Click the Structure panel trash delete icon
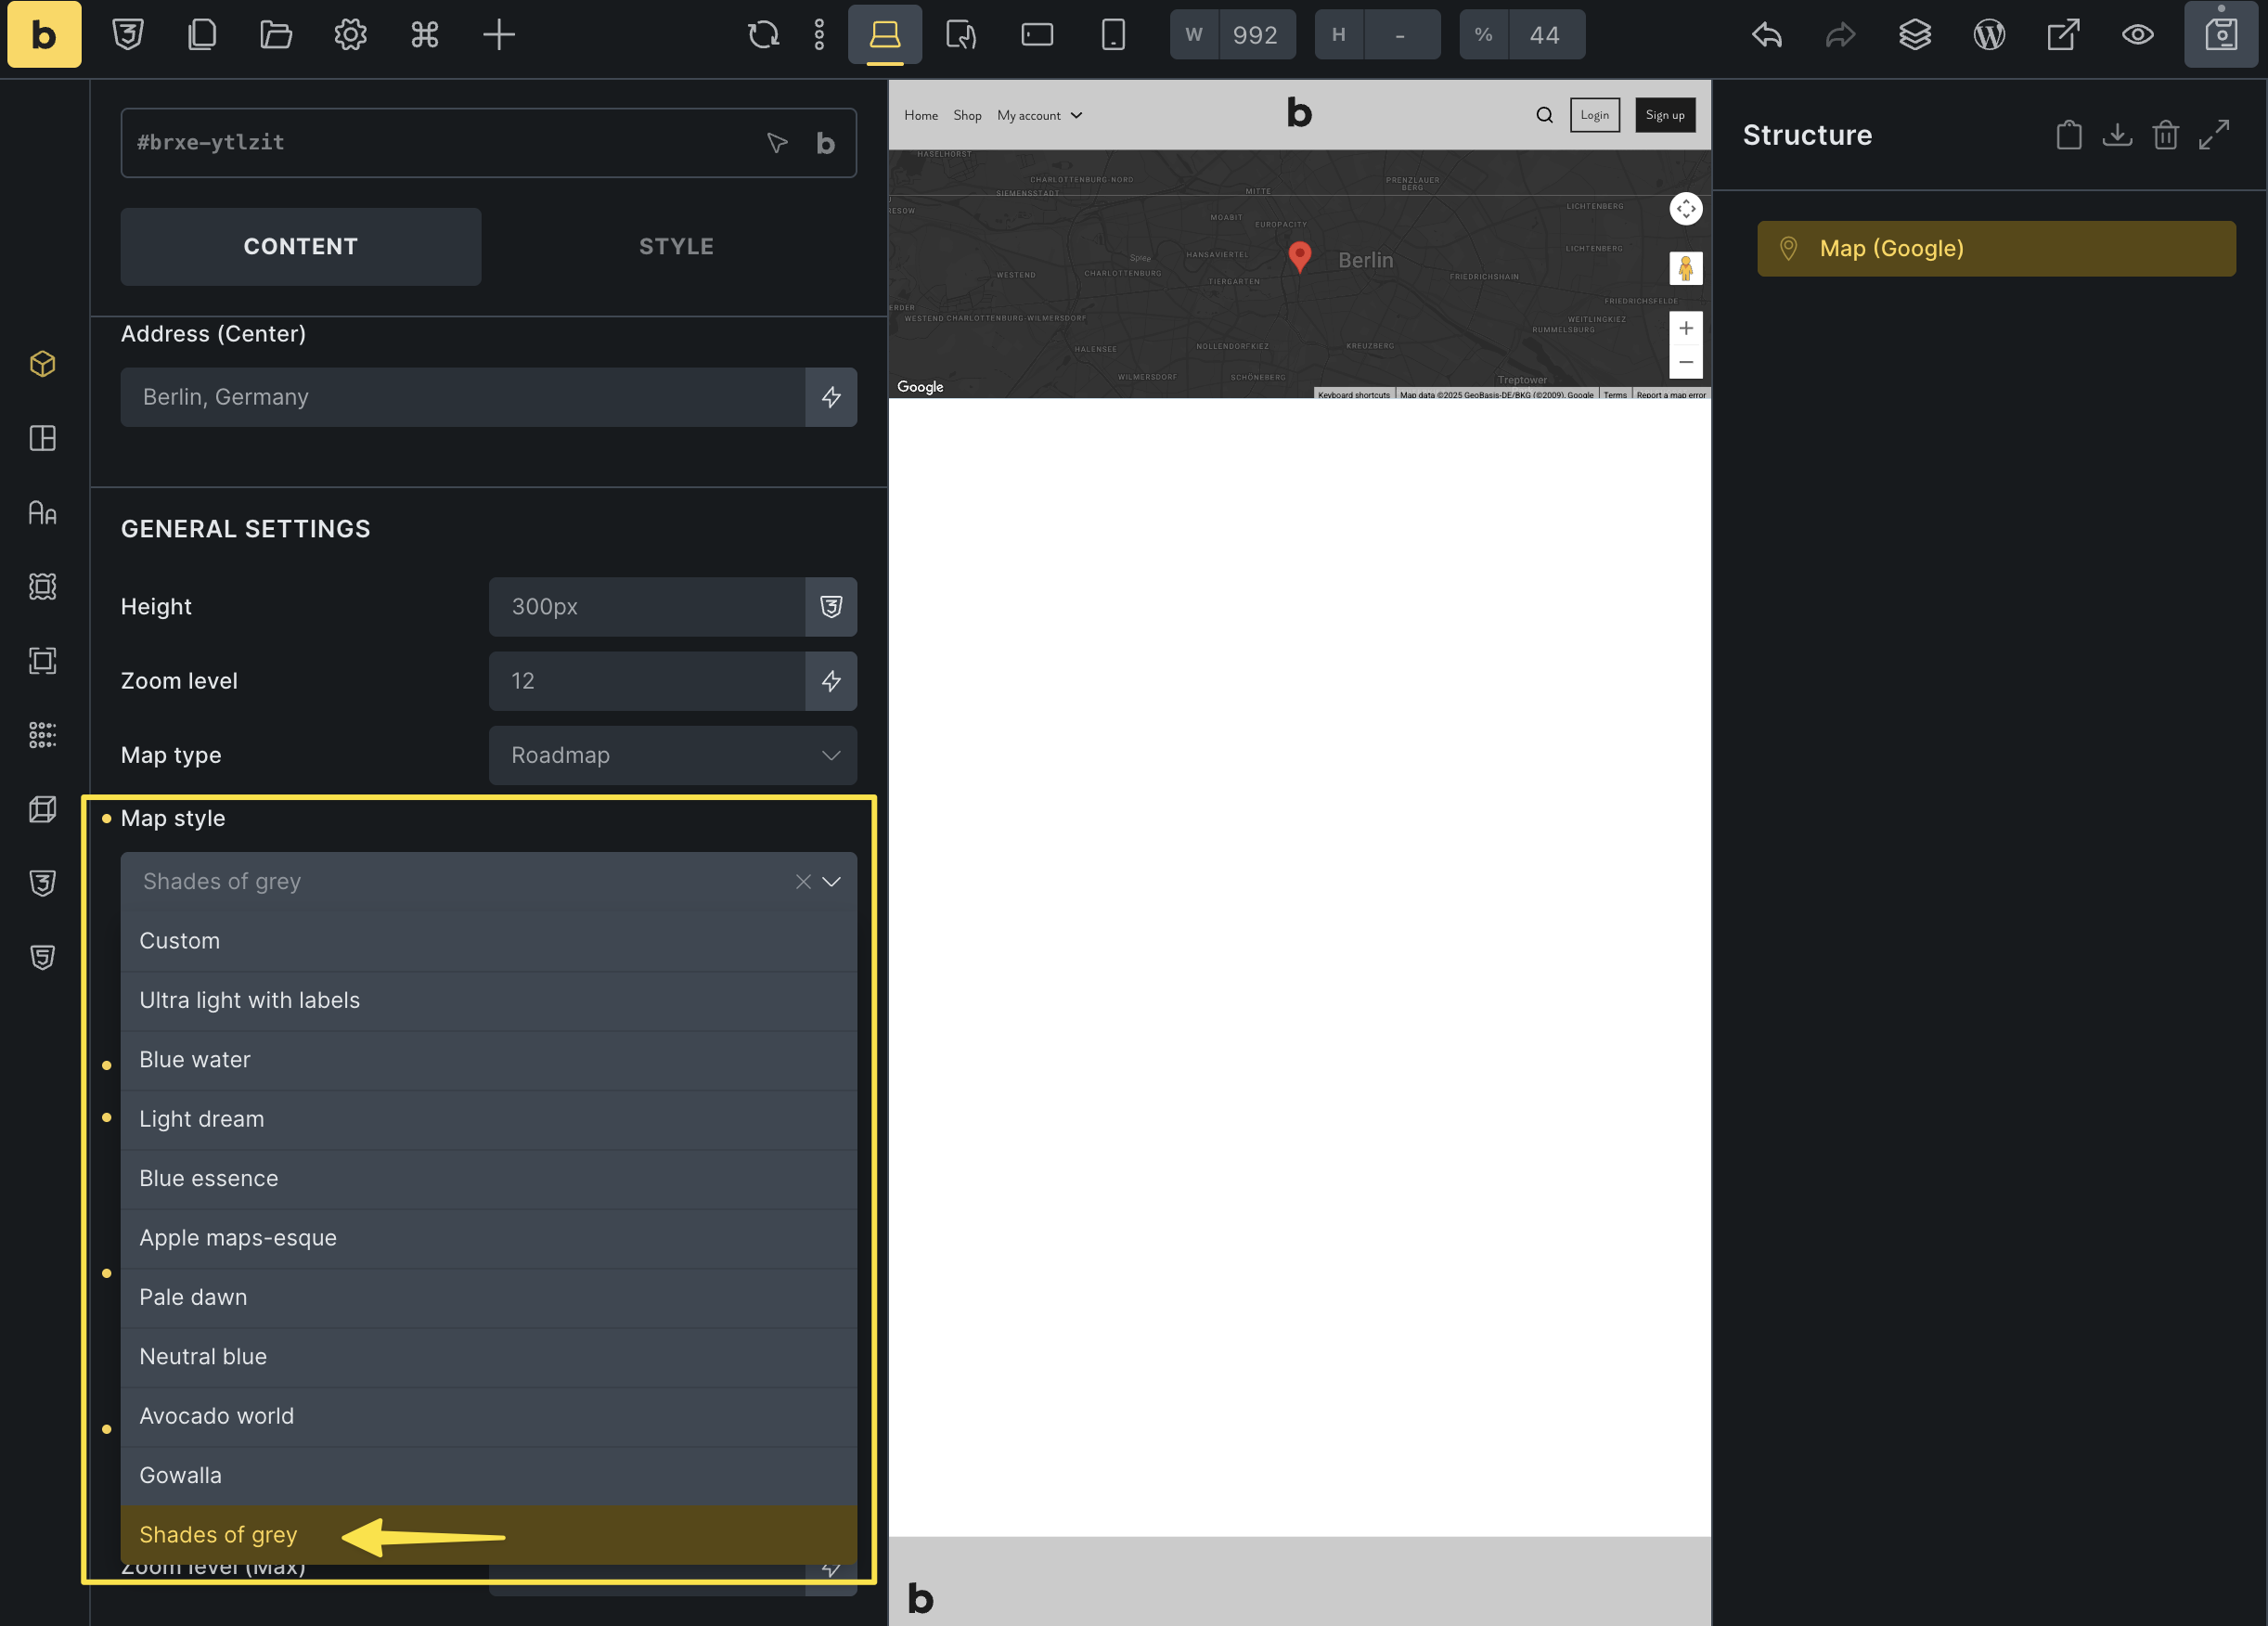Screen dimensions: 2268x1626 [x=2165, y=135]
